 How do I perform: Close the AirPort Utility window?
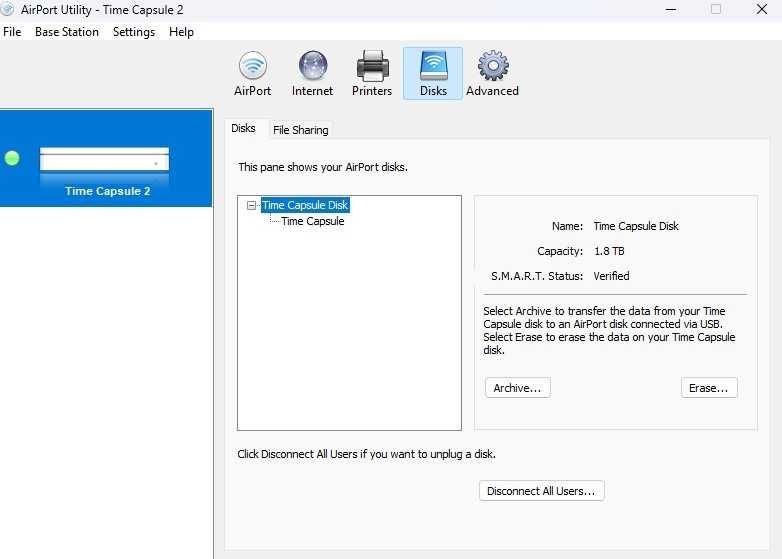[762, 9]
